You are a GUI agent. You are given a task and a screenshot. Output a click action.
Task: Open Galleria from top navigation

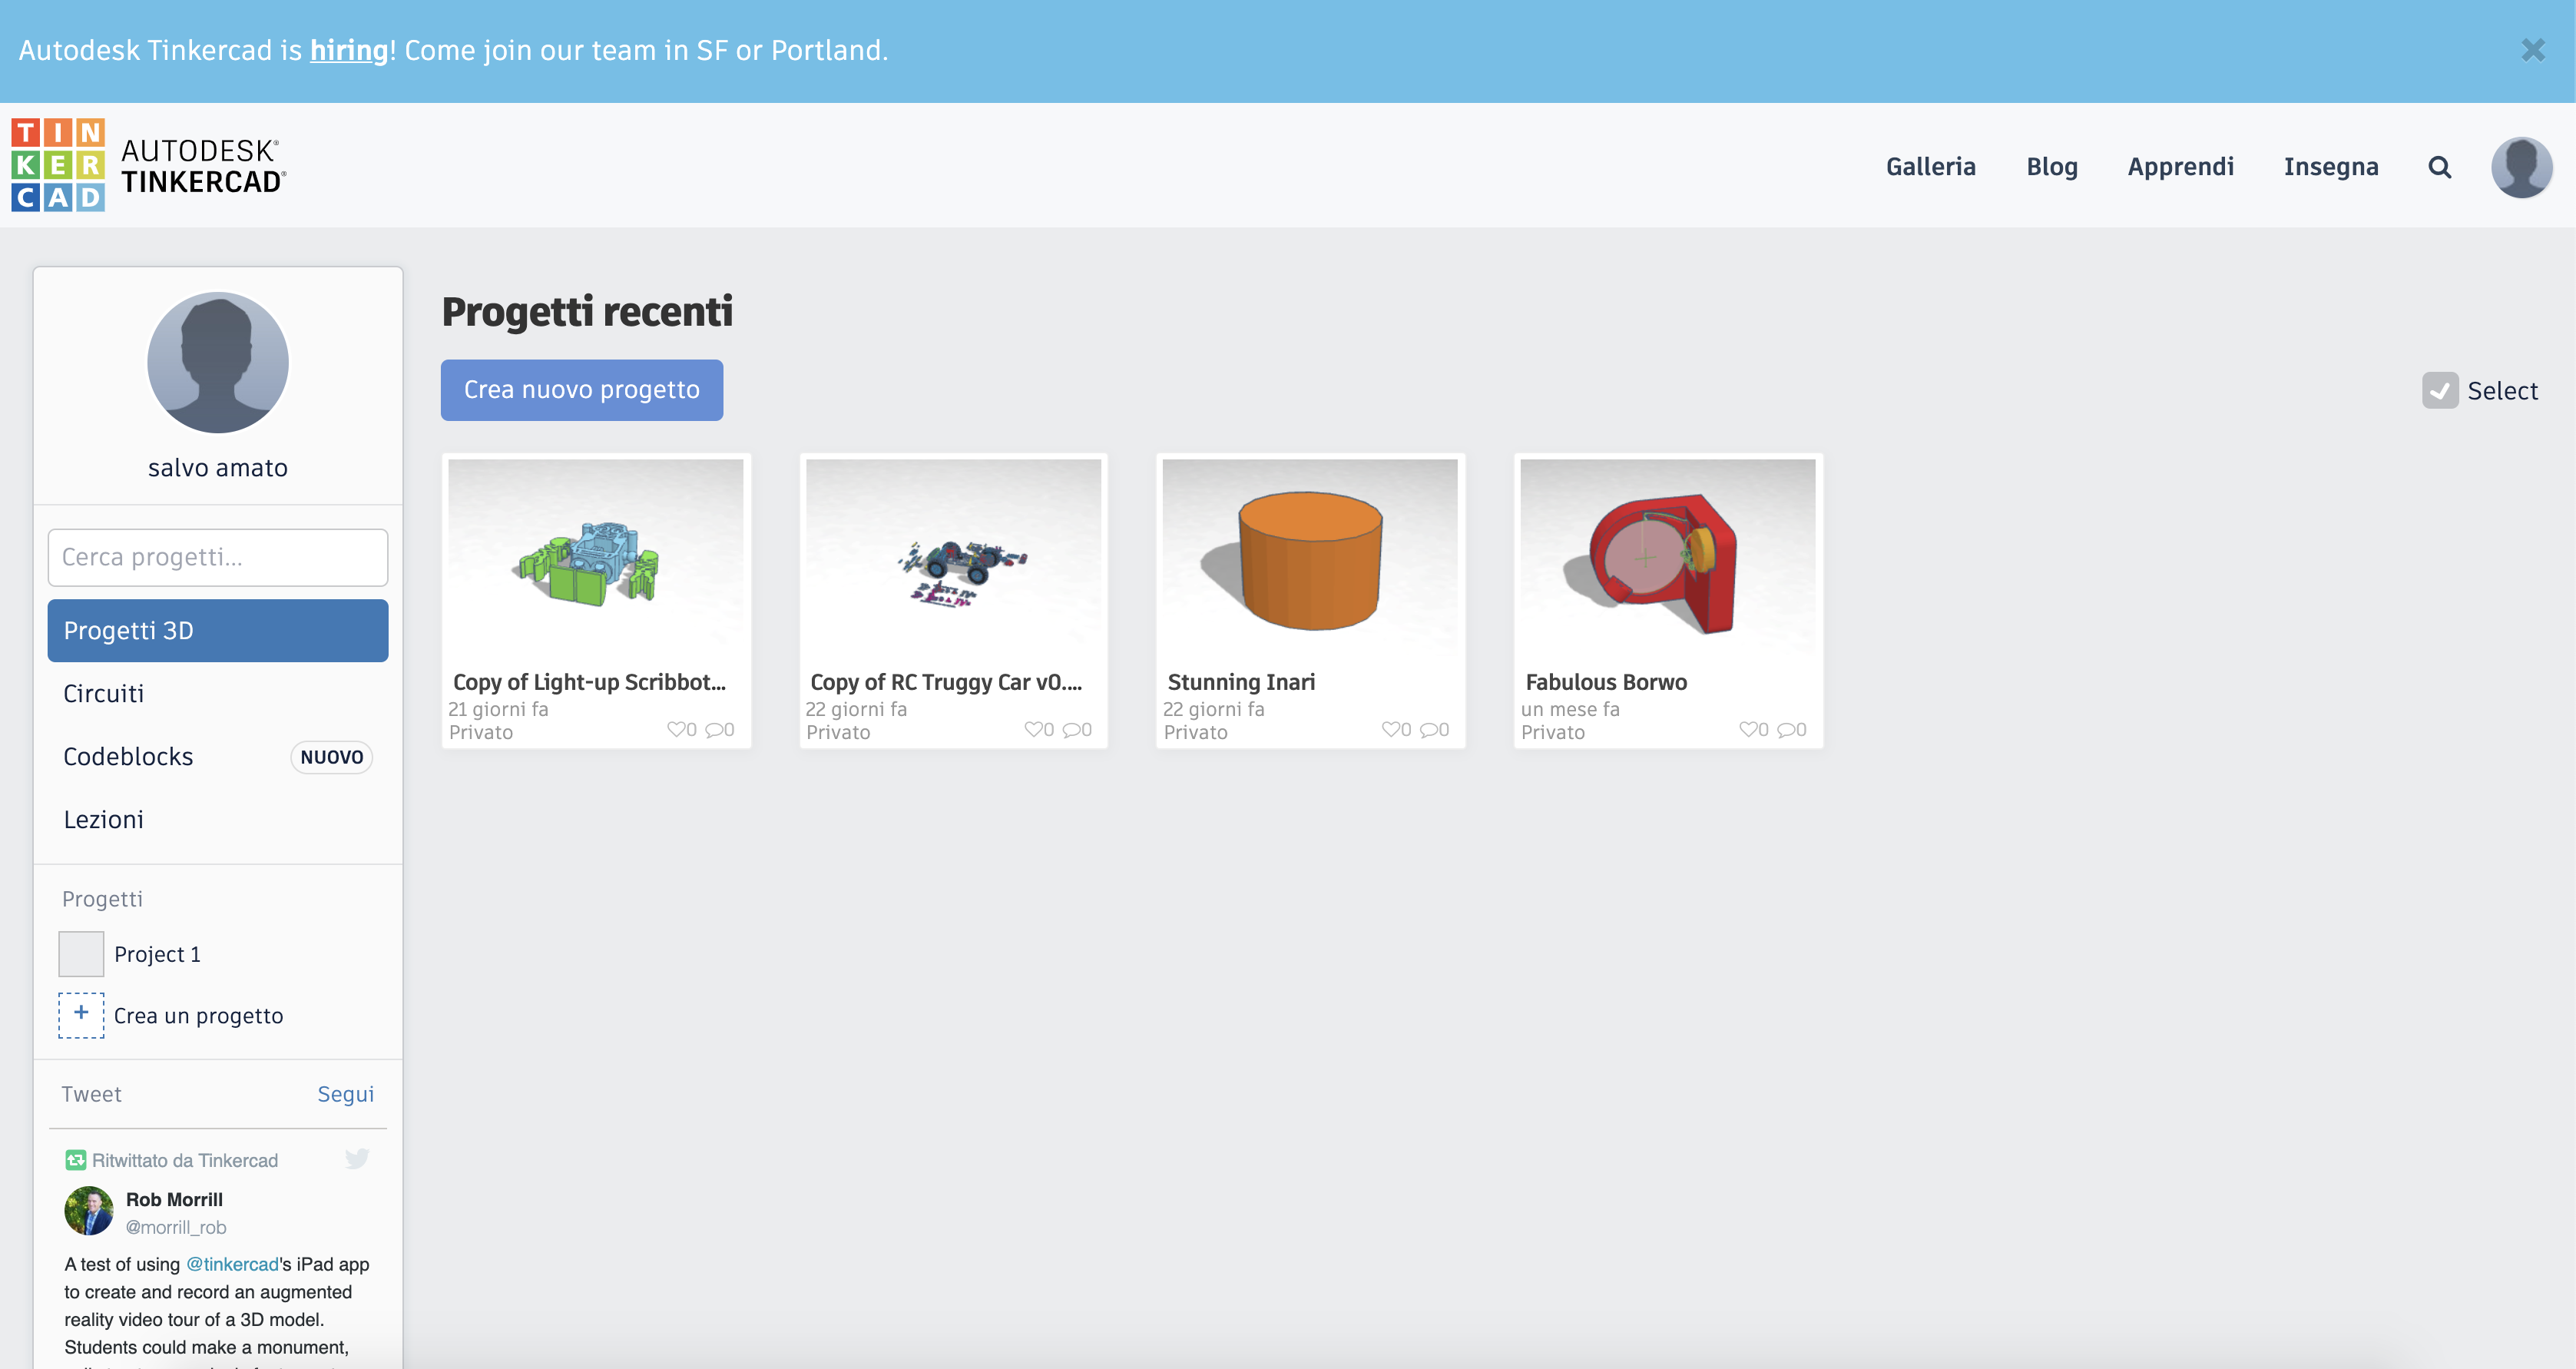coord(1930,167)
